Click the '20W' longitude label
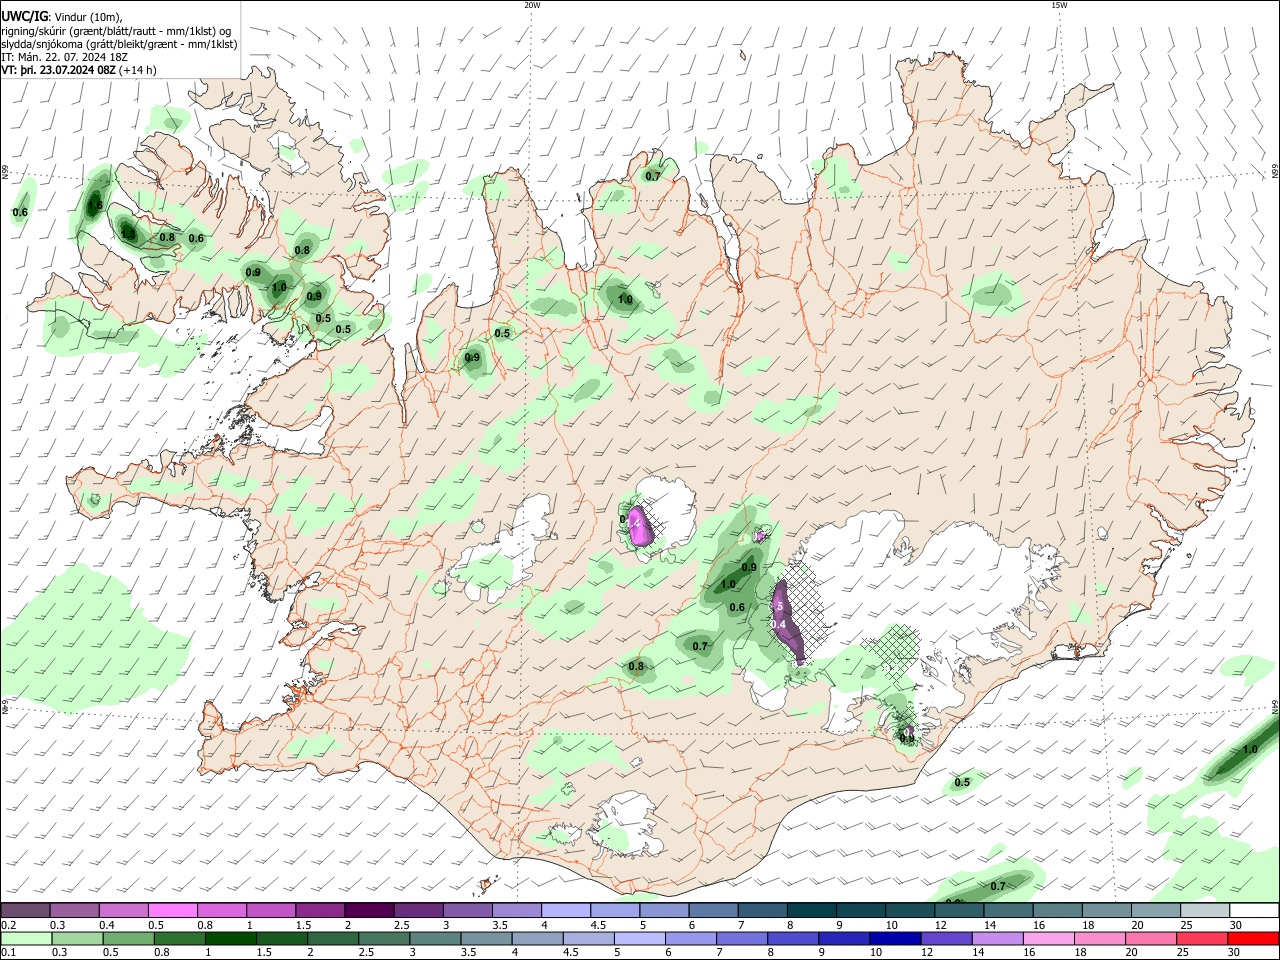 [x=532, y=5]
